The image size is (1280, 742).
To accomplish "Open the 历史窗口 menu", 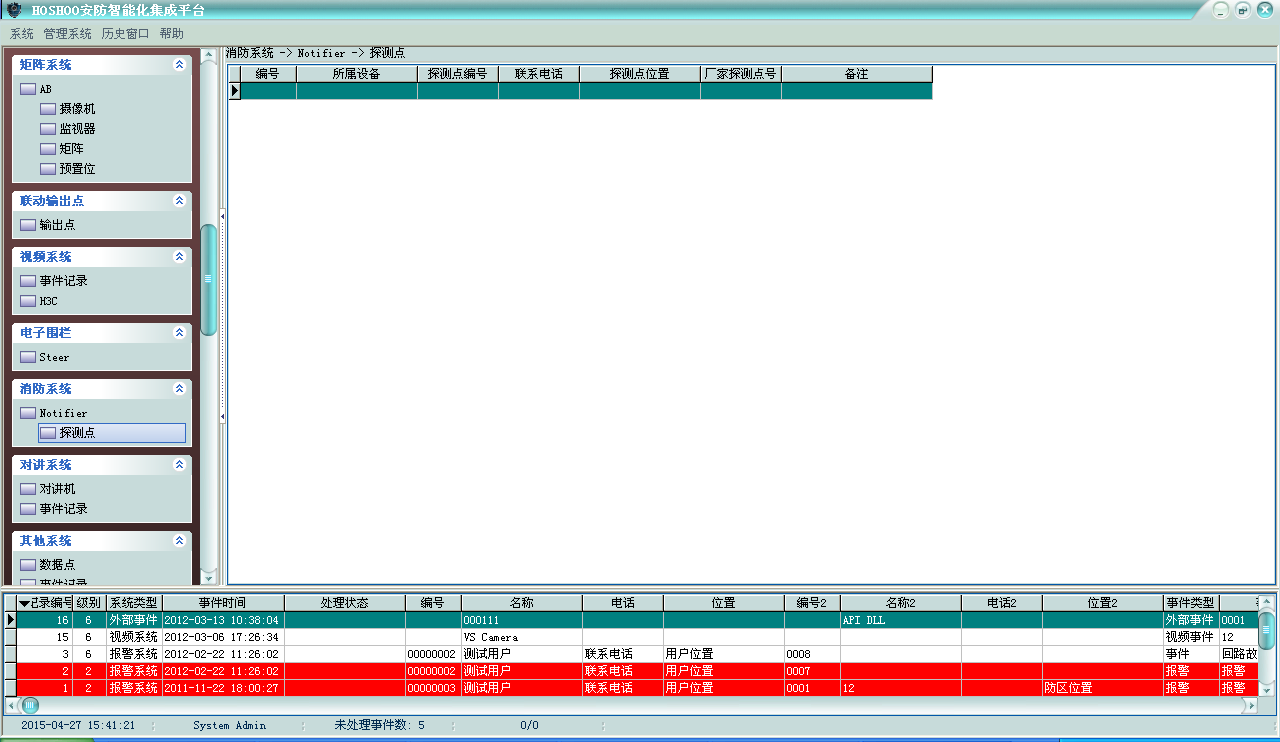I will [x=125, y=33].
